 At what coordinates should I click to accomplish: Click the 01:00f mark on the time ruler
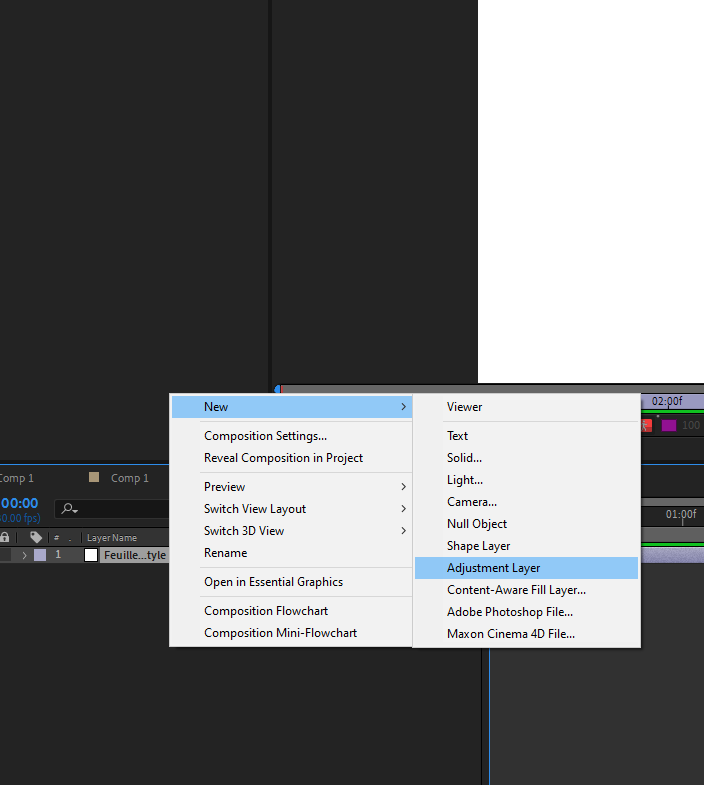click(x=681, y=514)
